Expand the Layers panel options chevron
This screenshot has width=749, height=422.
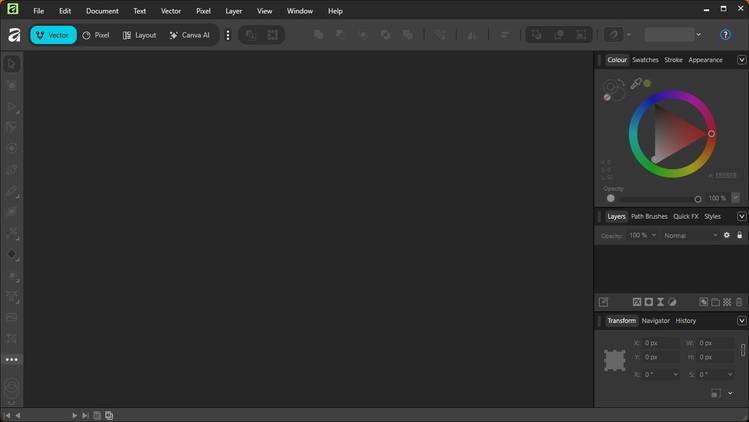point(741,216)
